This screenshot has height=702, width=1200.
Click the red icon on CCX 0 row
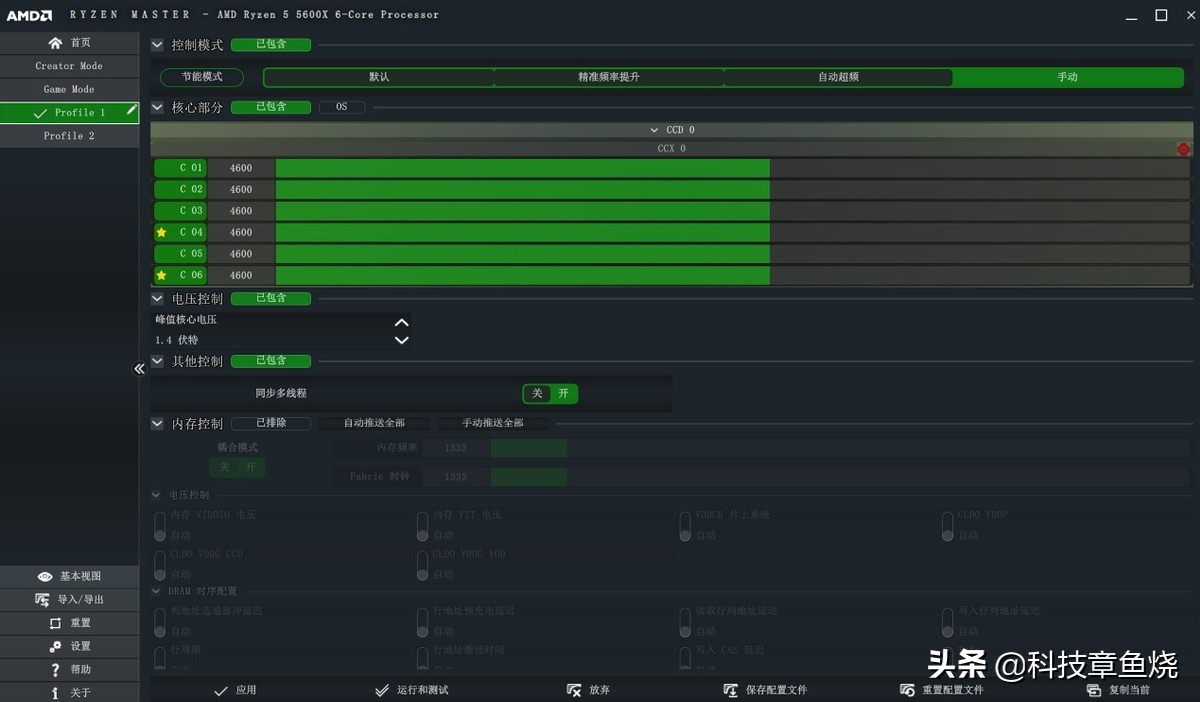point(1184,149)
